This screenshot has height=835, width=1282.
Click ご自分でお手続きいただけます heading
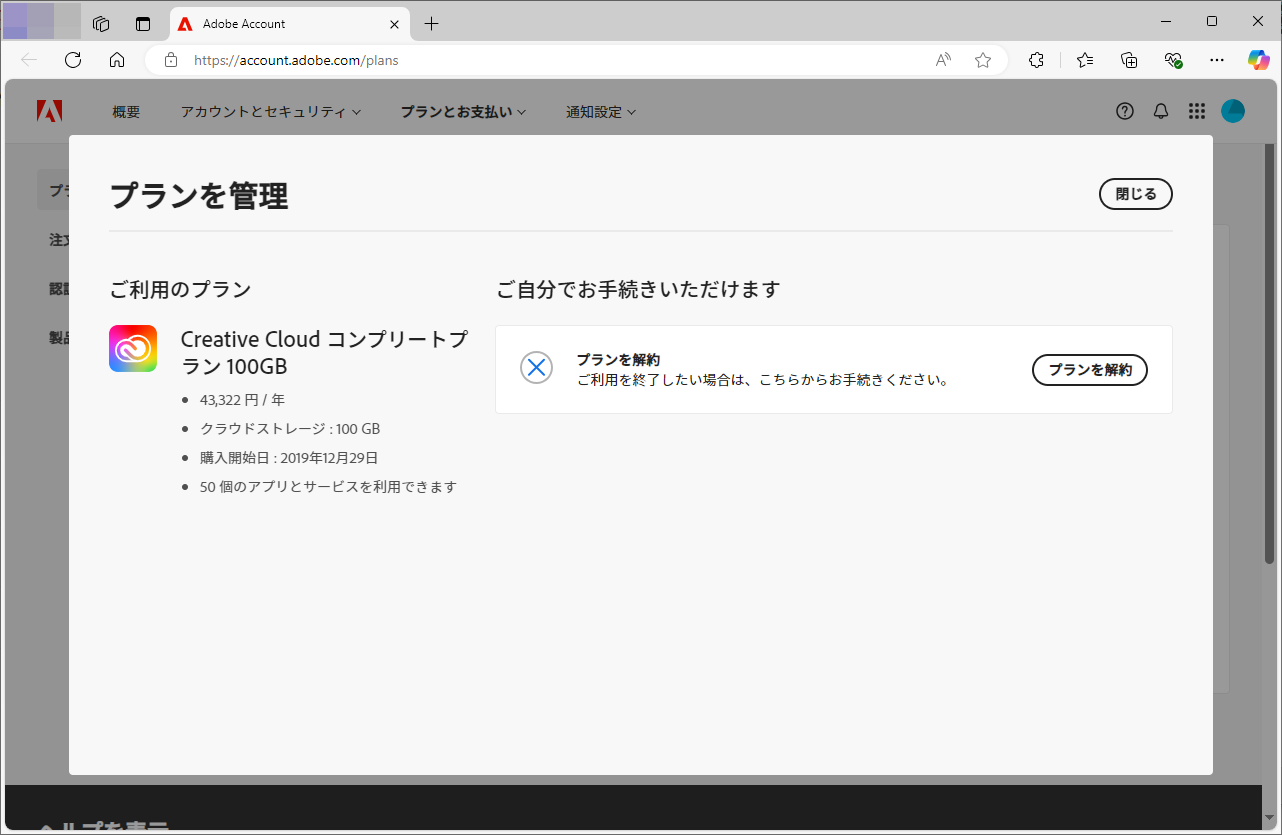pyautogui.click(x=638, y=290)
